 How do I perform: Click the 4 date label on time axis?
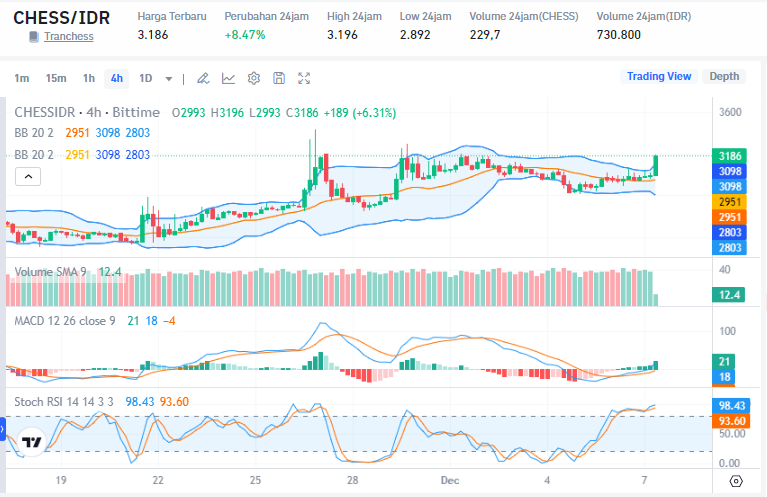(x=547, y=480)
